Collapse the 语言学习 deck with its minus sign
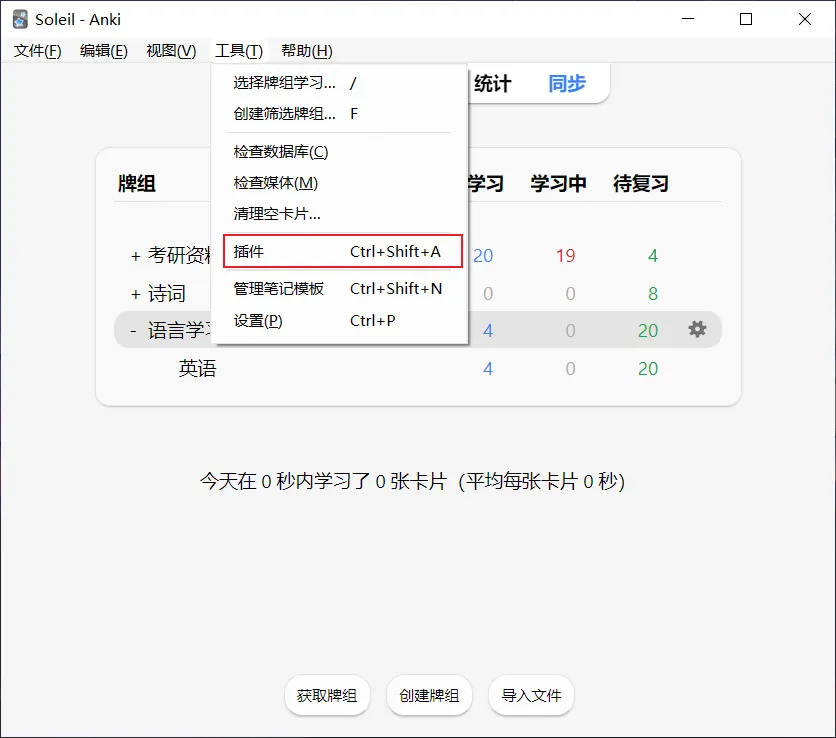The image size is (836, 738). pyautogui.click(x=133, y=331)
